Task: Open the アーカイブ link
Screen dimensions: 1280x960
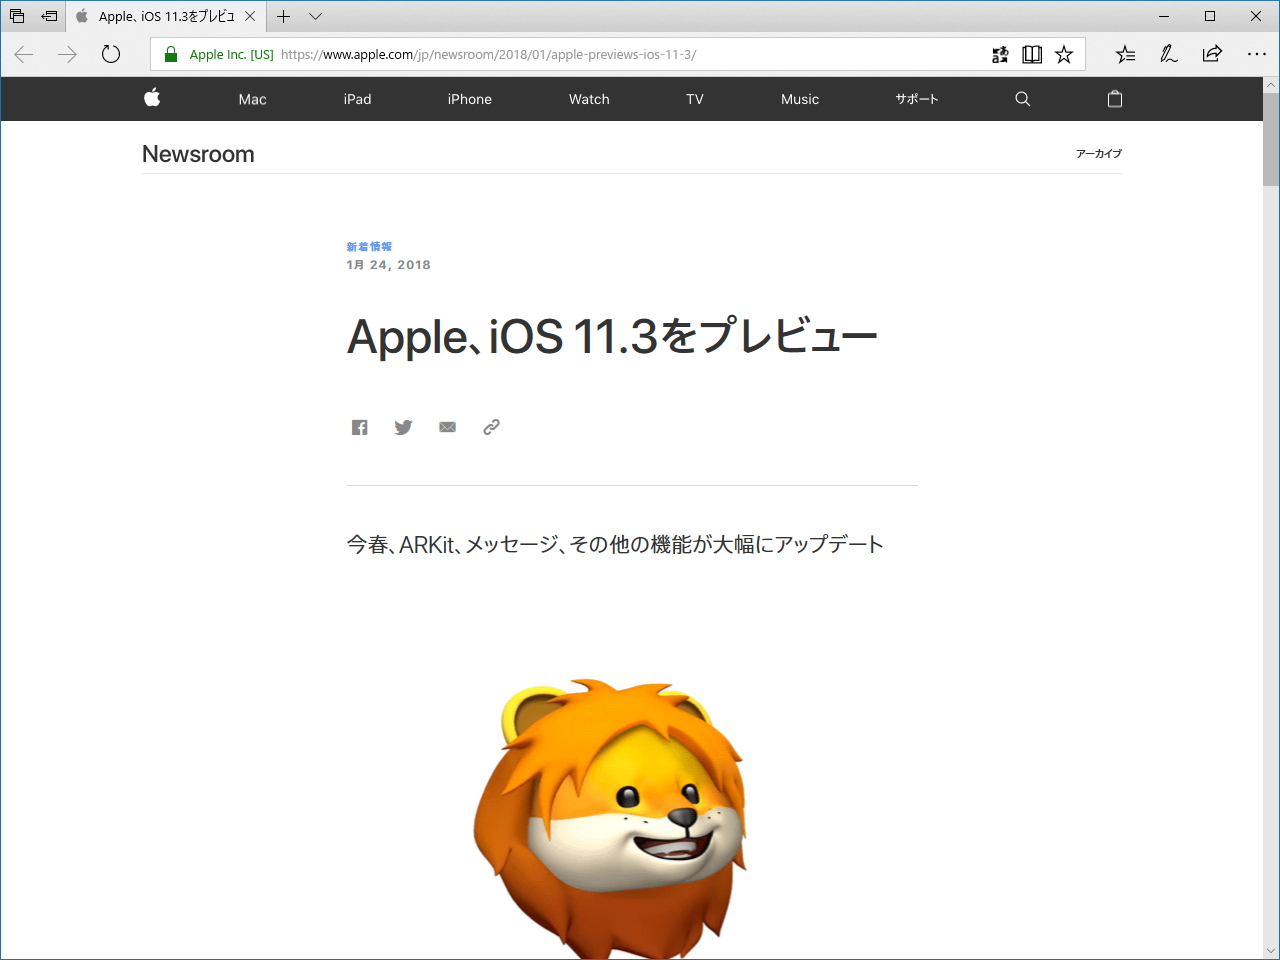Action: tap(1098, 154)
